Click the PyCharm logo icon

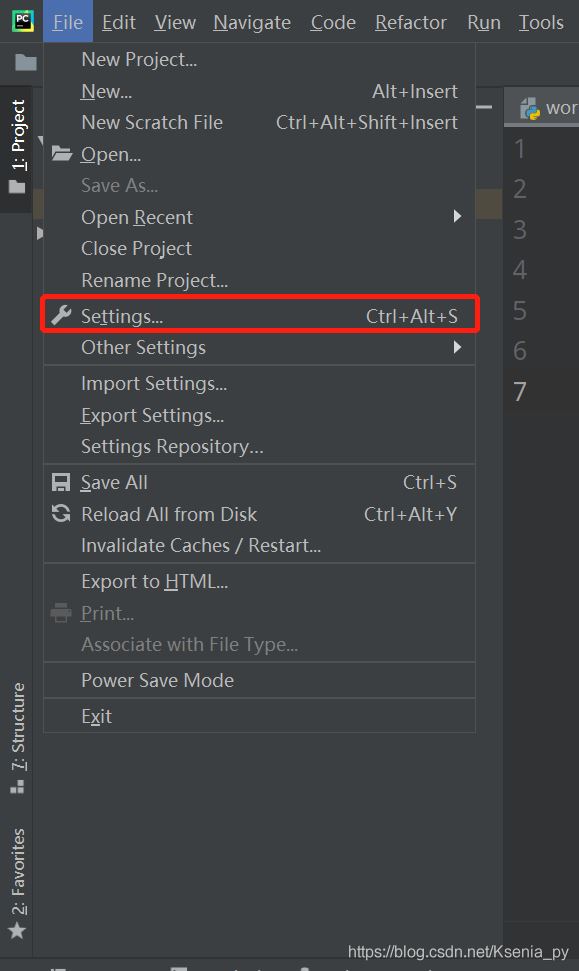pyautogui.click(x=22, y=21)
